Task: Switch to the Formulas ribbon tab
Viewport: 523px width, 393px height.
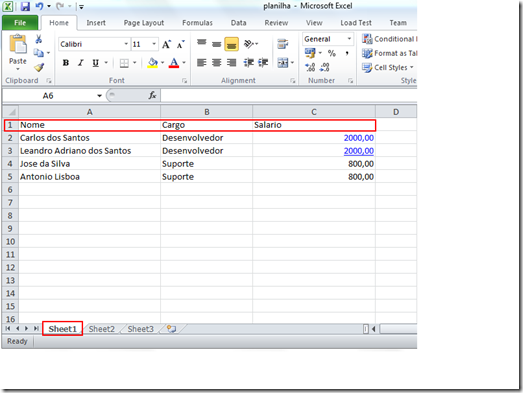Action: pyautogui.click(x=197, y=23)
